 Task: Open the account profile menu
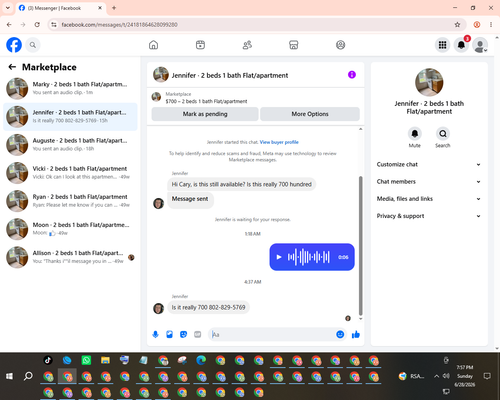coord(480,45)
